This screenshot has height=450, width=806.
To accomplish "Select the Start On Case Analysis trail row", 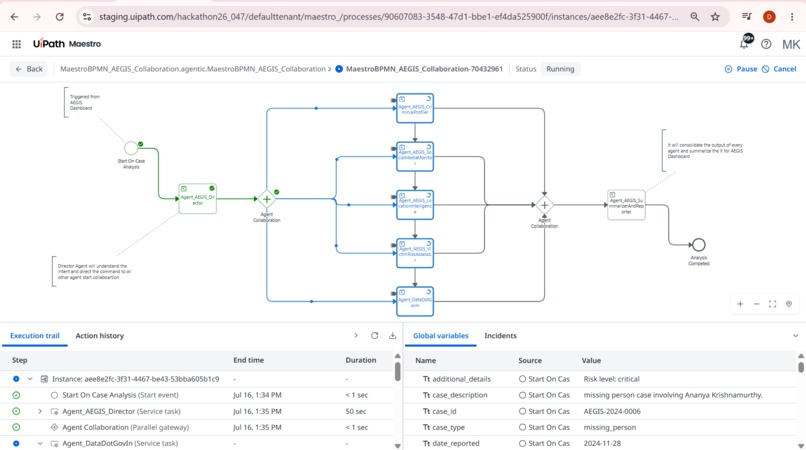I will tap(197, 395).
